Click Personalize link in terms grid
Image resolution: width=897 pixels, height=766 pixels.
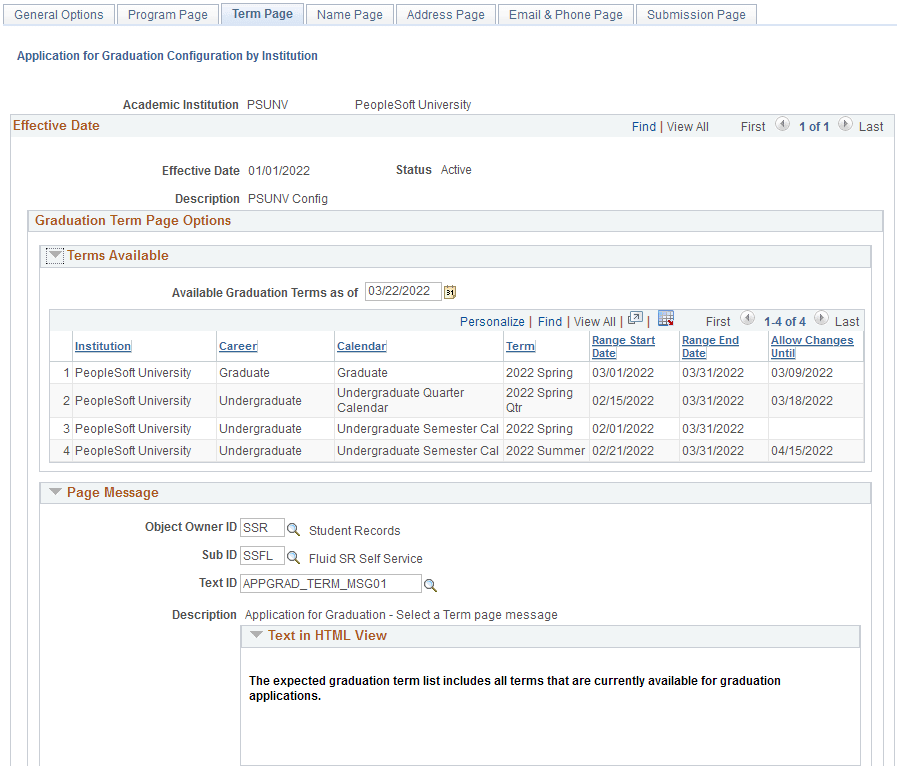pyautogui.click(x=492, y=322)
